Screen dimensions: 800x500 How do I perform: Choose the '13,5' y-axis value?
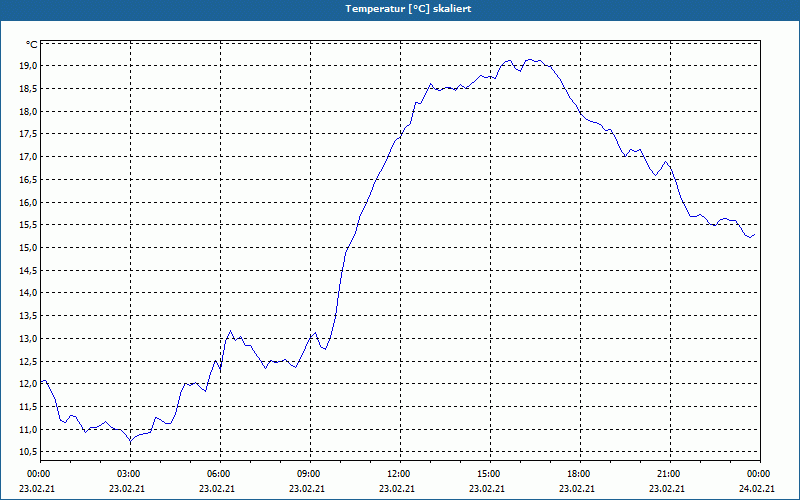point(29,316)
